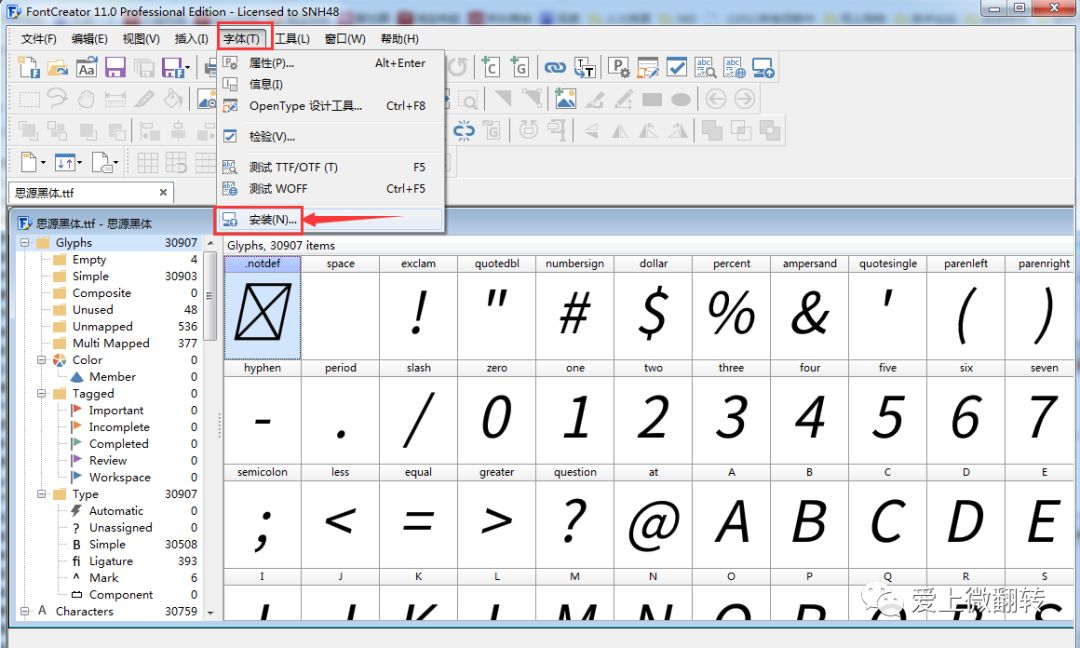Choose OpenType 设计工具... menu entry

(331, 105)
